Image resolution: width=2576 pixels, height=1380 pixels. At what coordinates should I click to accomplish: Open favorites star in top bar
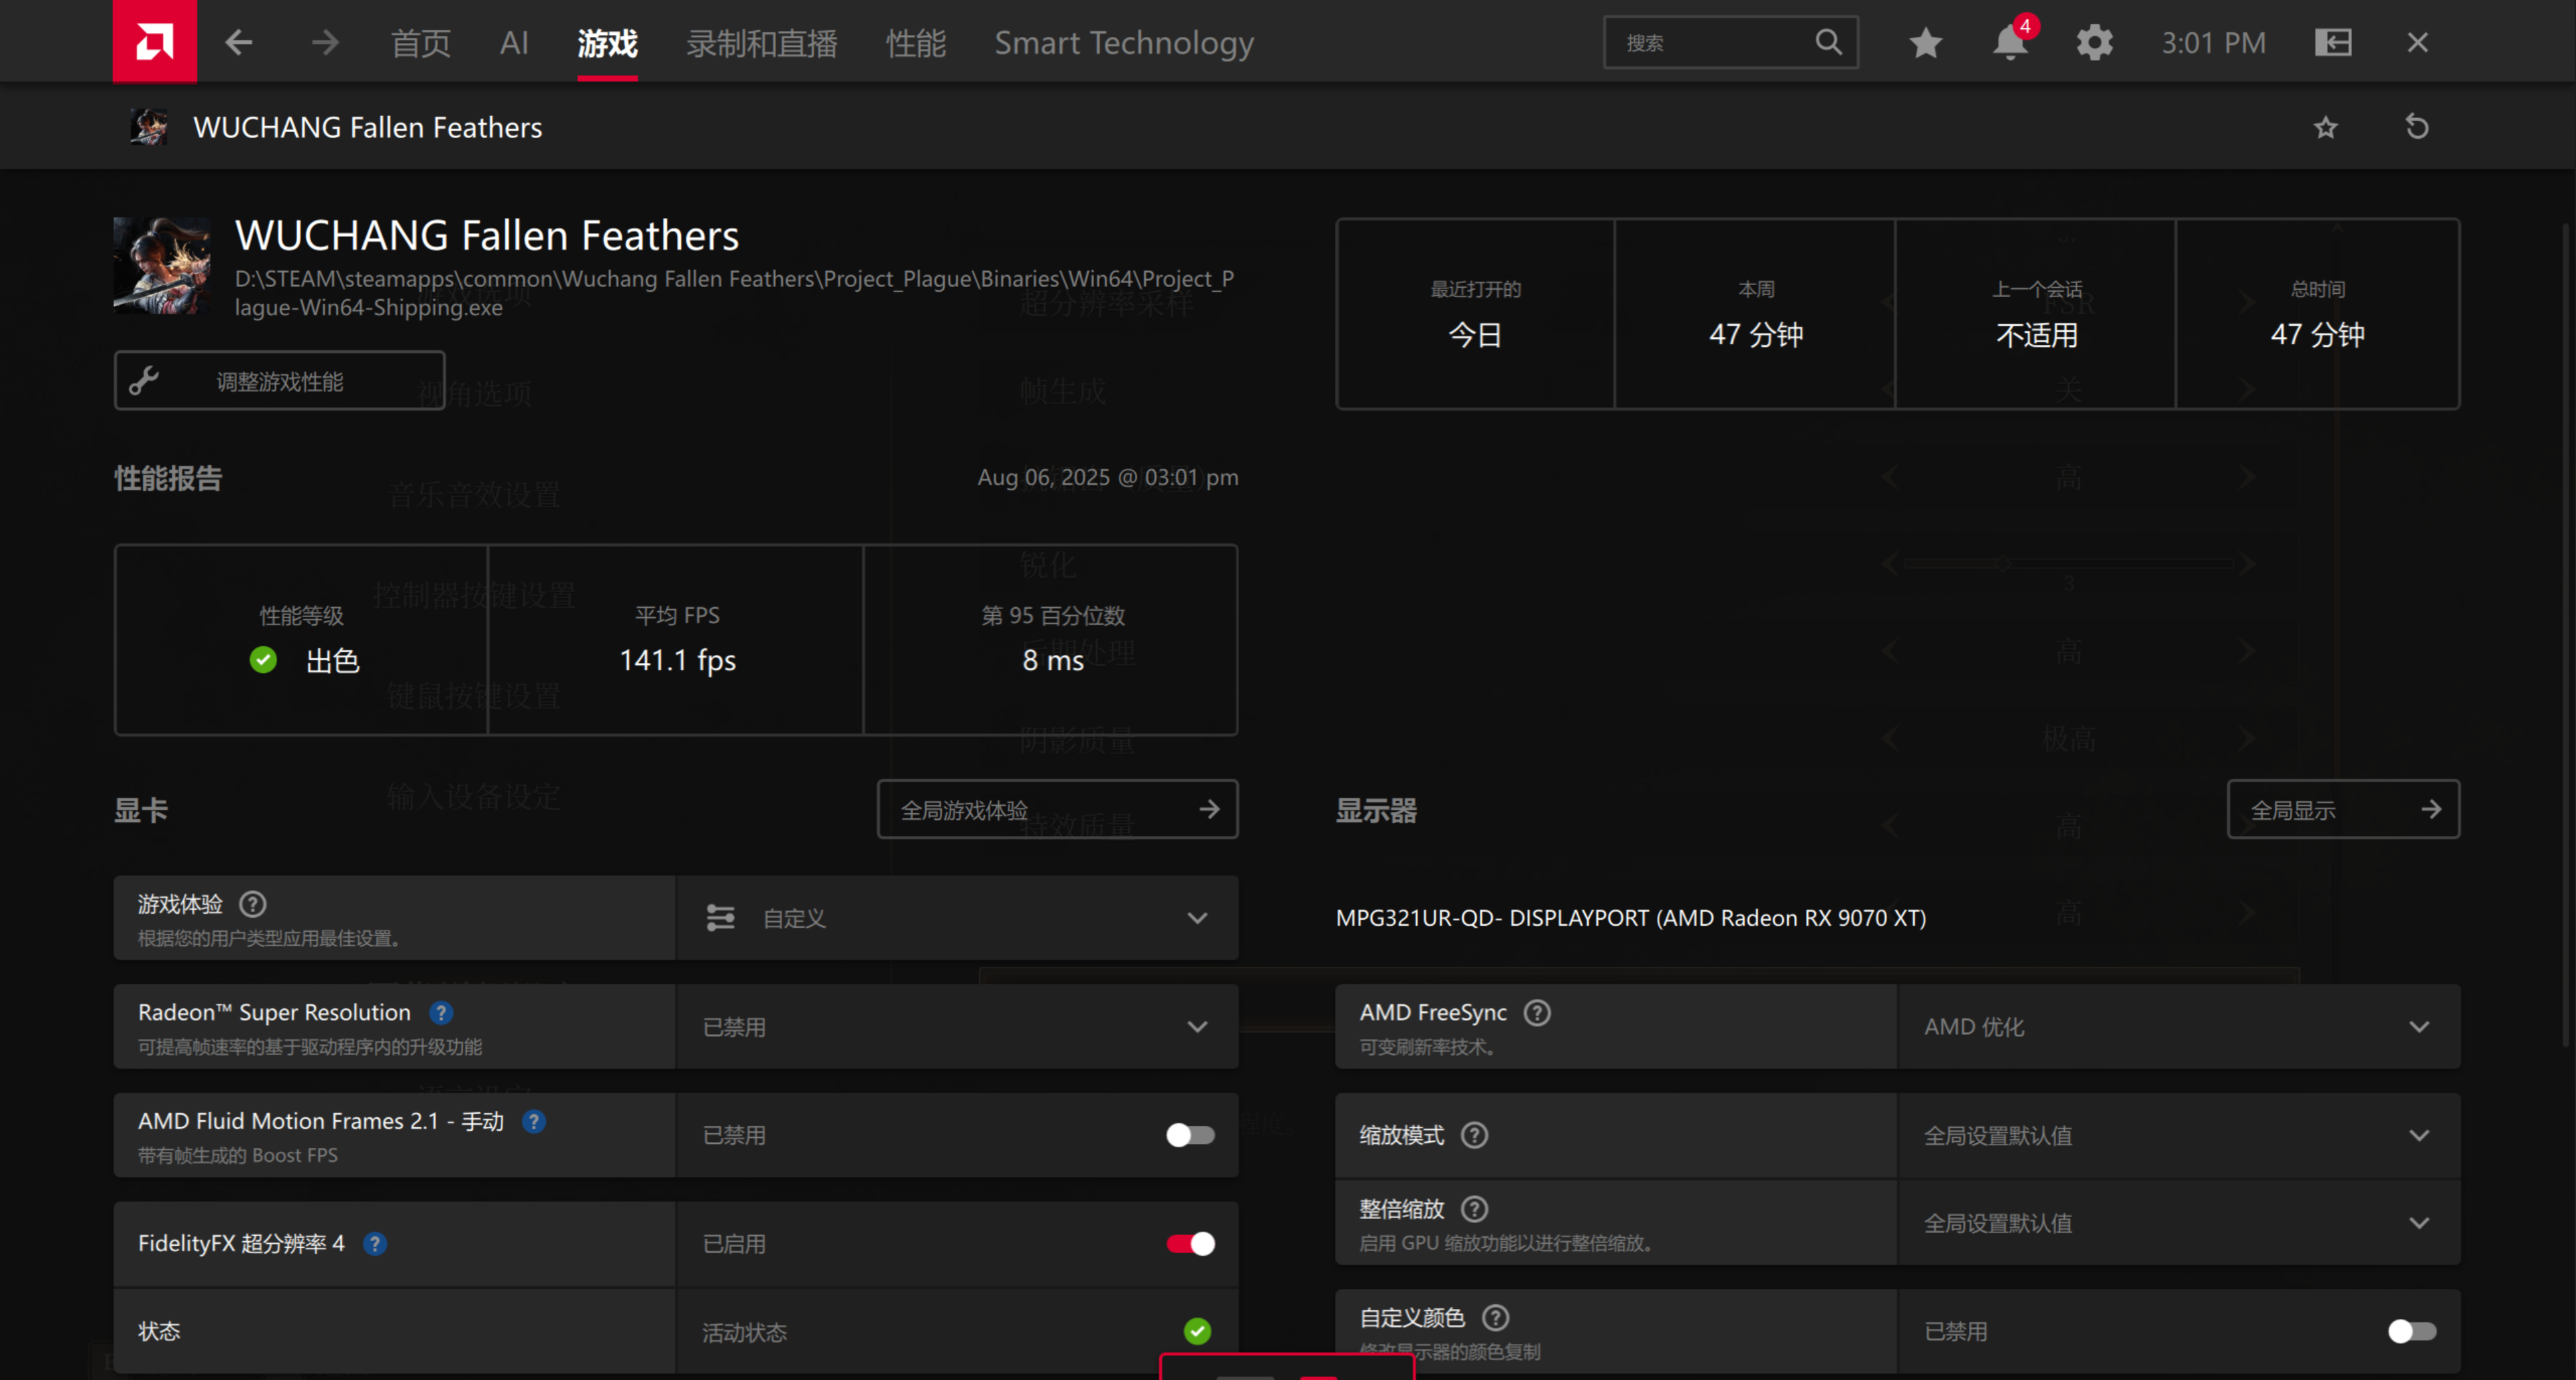(1925, 42)
